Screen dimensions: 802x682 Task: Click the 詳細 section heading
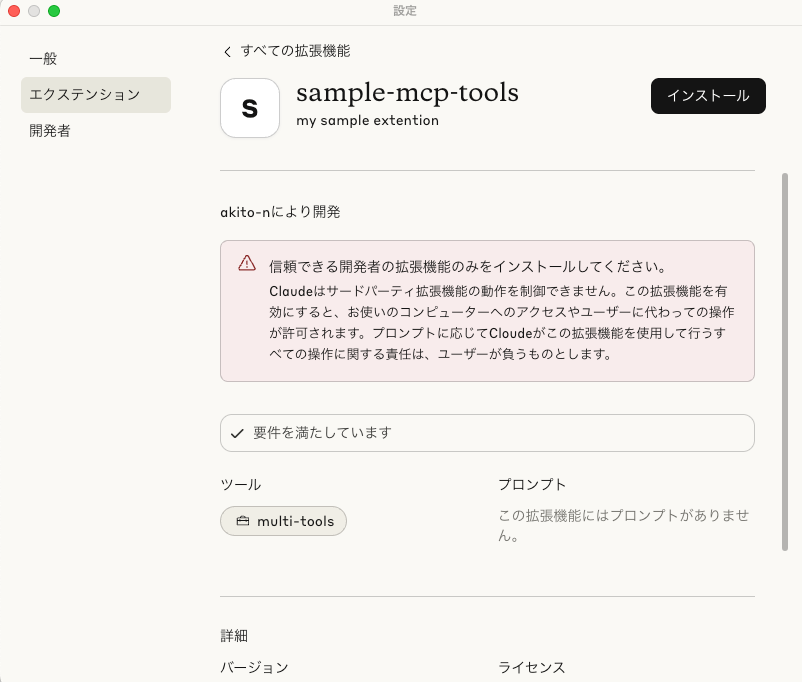click(x=234, y=636)
